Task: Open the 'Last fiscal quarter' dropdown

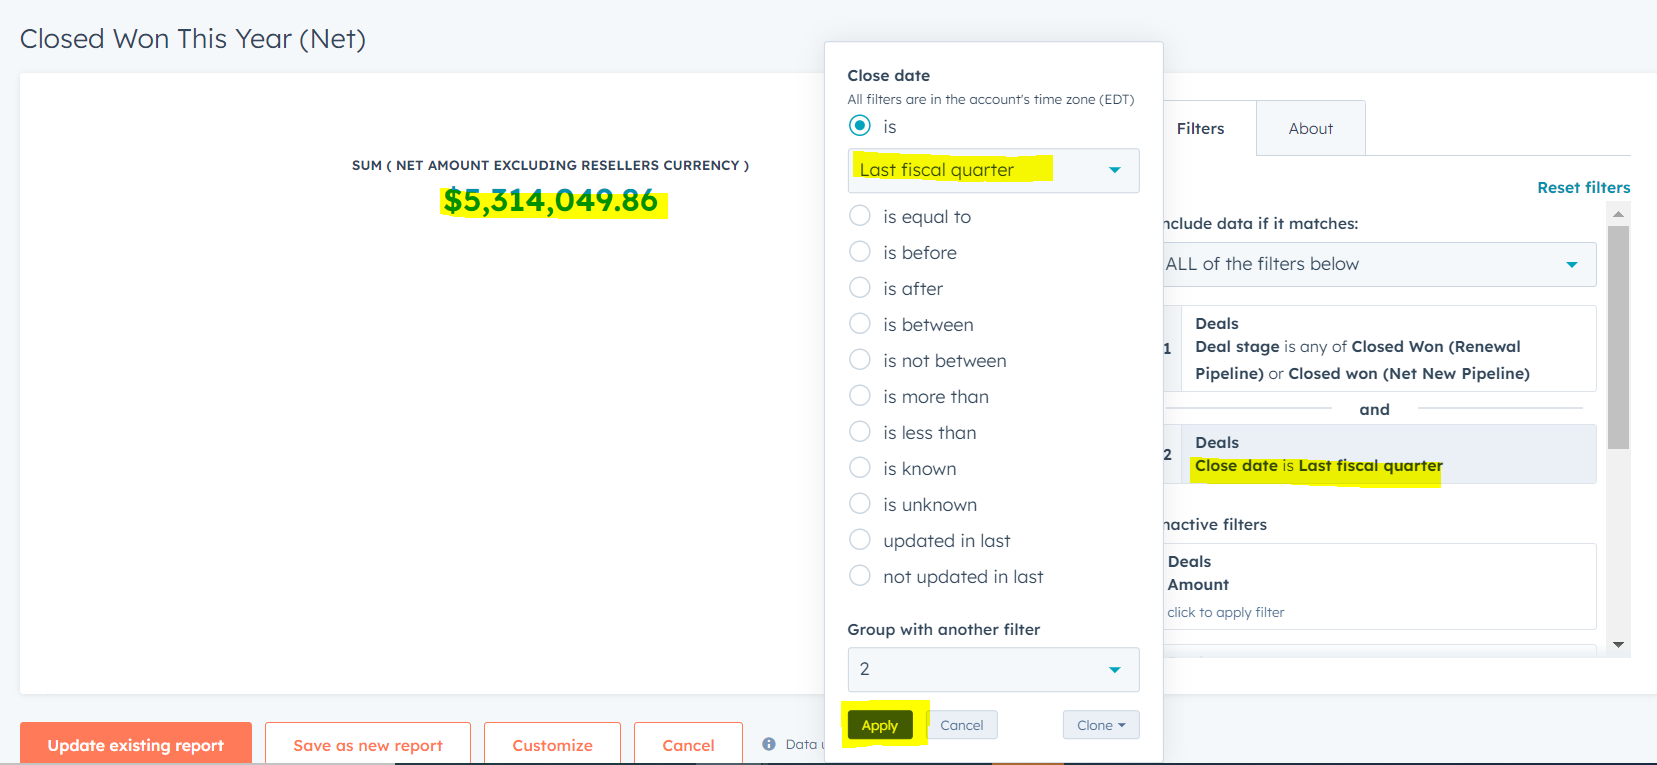Action: pyautogui.click(x=993, y=170)
